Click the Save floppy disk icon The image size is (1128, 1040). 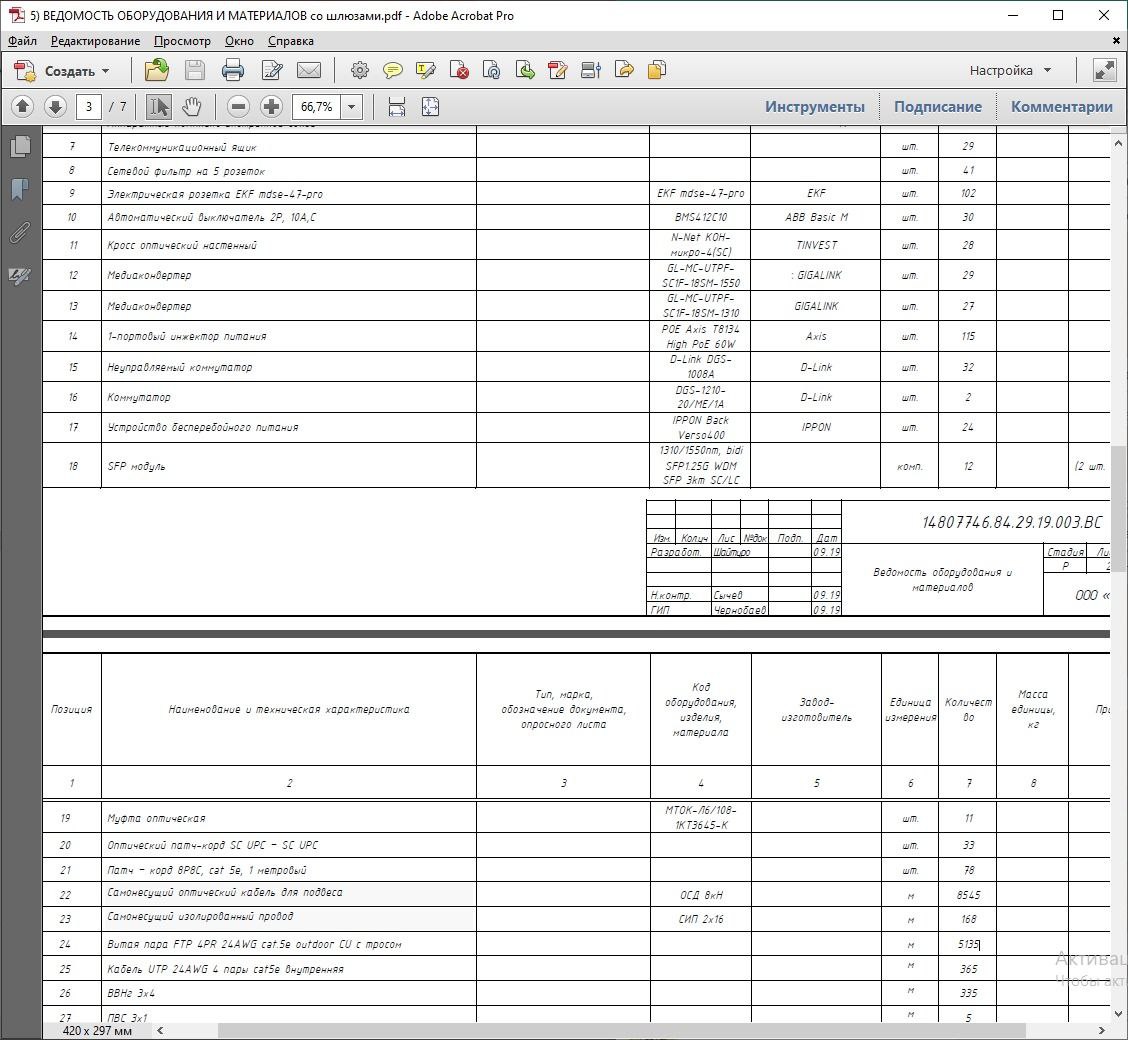(195, 70)
